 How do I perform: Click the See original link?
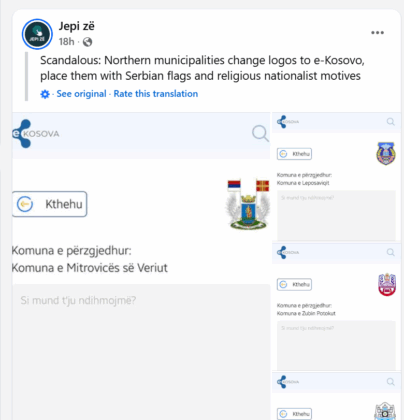pos(81,94)
